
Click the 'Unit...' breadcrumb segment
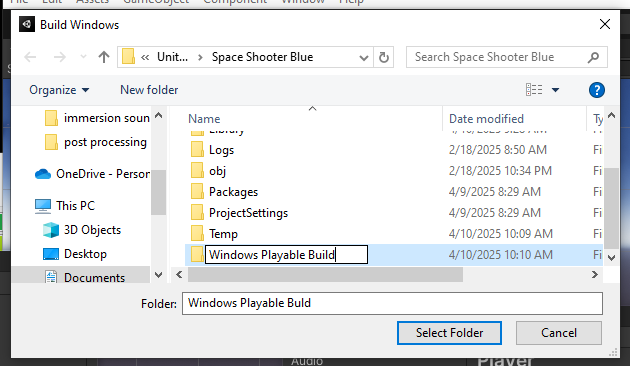click(172, 57)
